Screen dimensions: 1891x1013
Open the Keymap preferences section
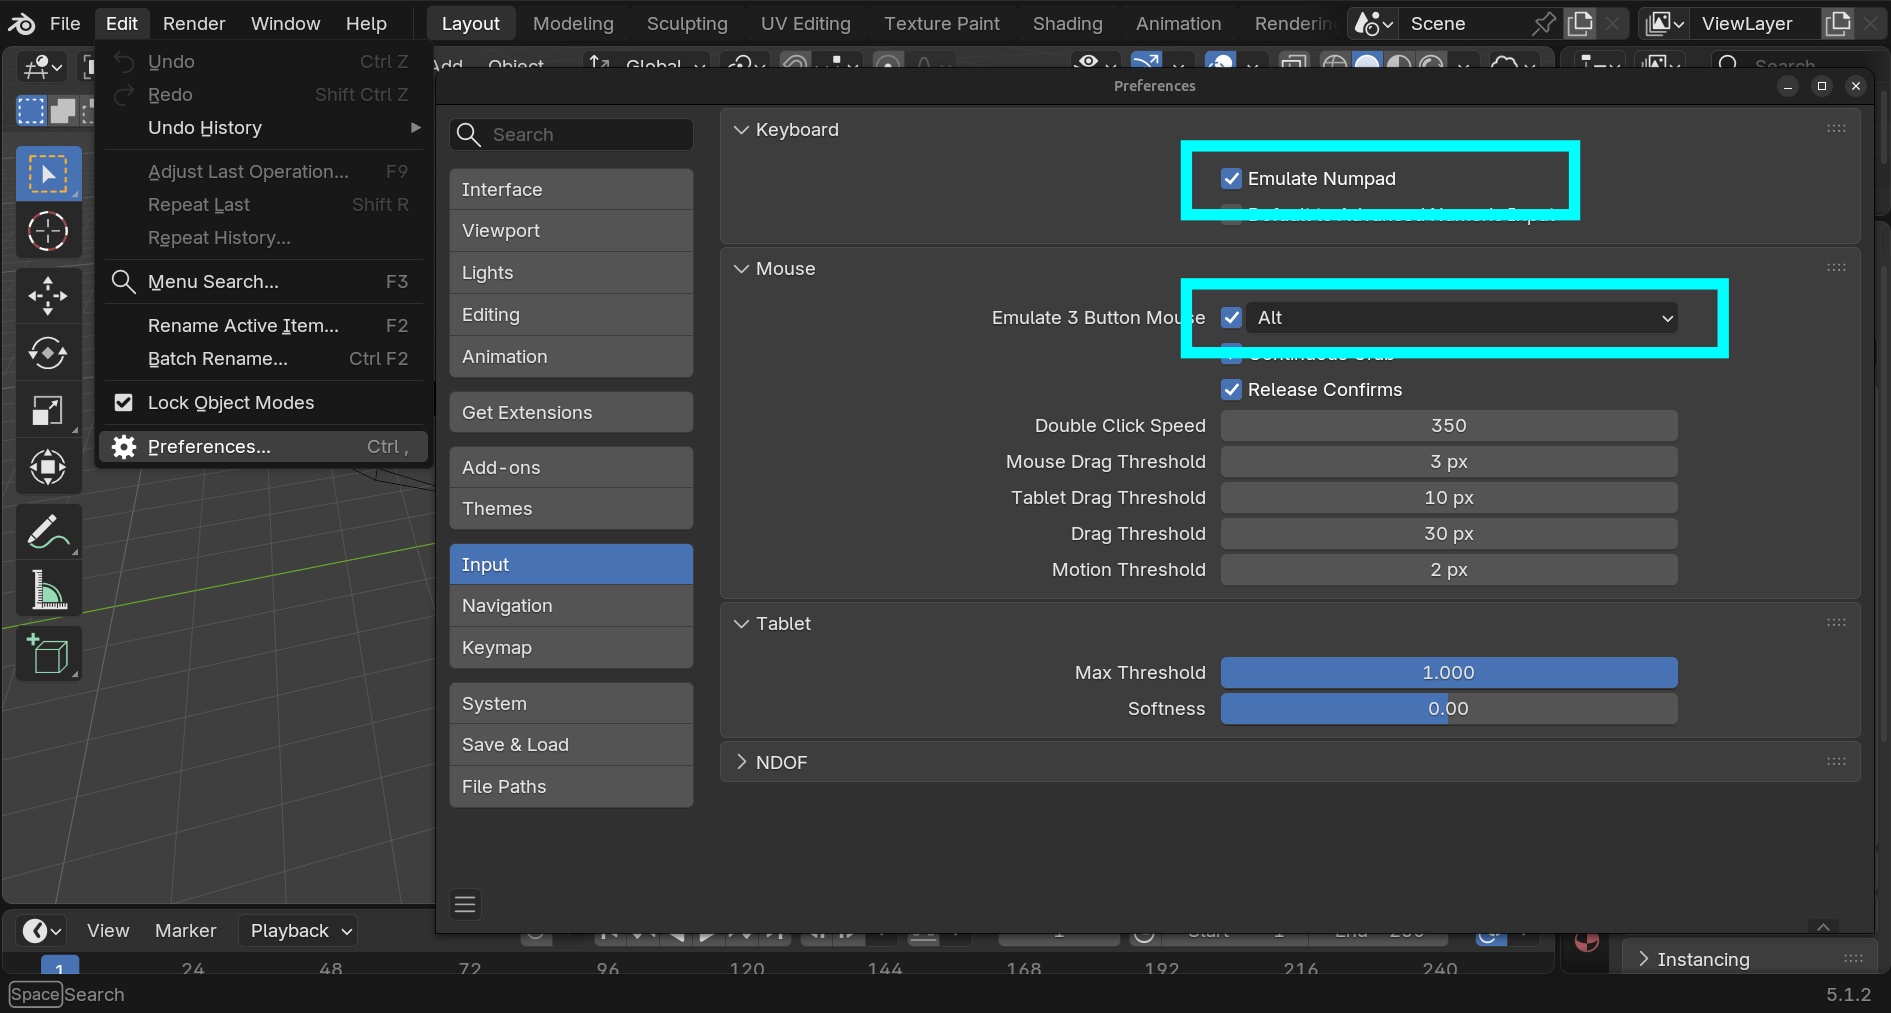pos(571,648)
